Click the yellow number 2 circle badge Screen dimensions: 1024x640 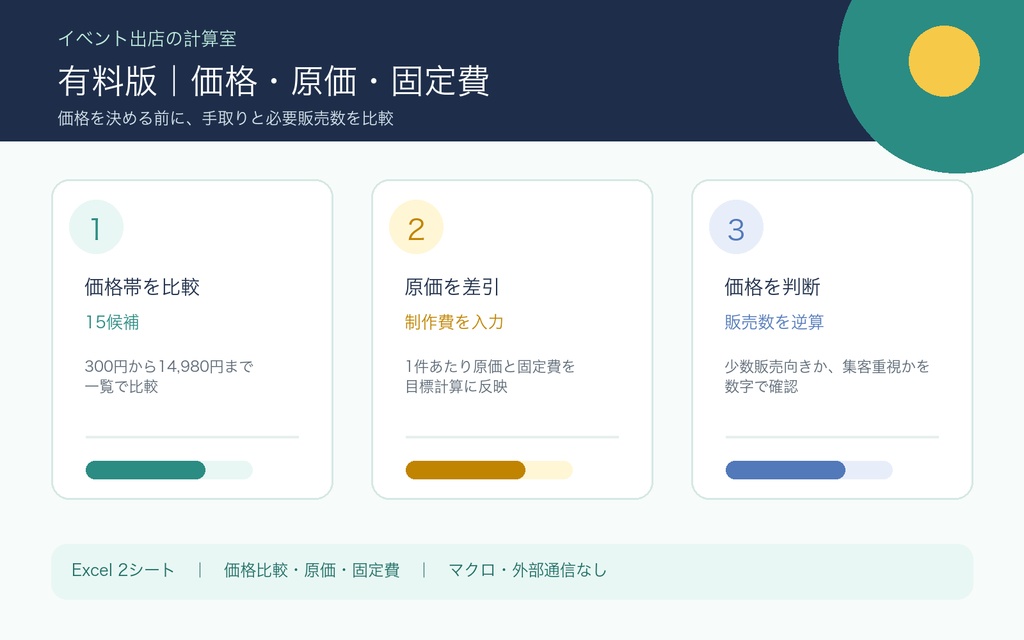[416, 227]
